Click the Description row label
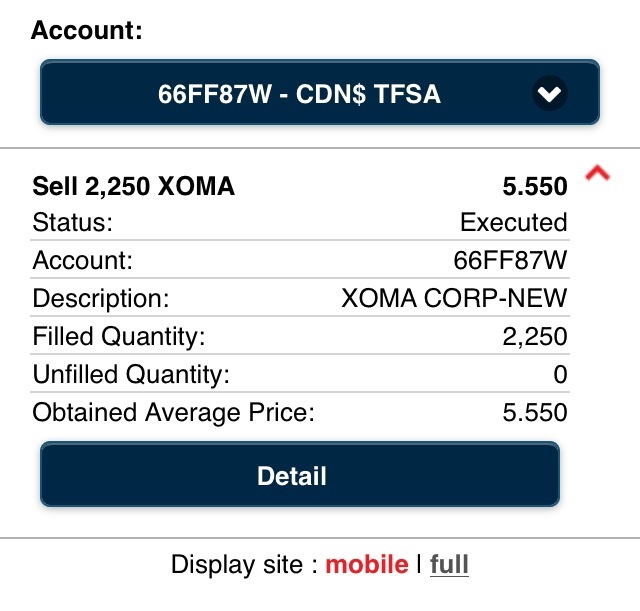The height and width of the screenshot is (611, 640). tap(102, 298)
